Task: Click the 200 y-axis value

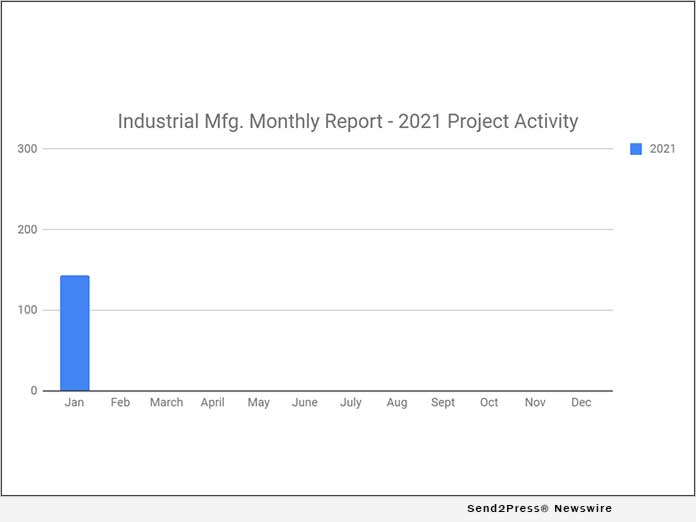Action: click(x=27, y=230)
